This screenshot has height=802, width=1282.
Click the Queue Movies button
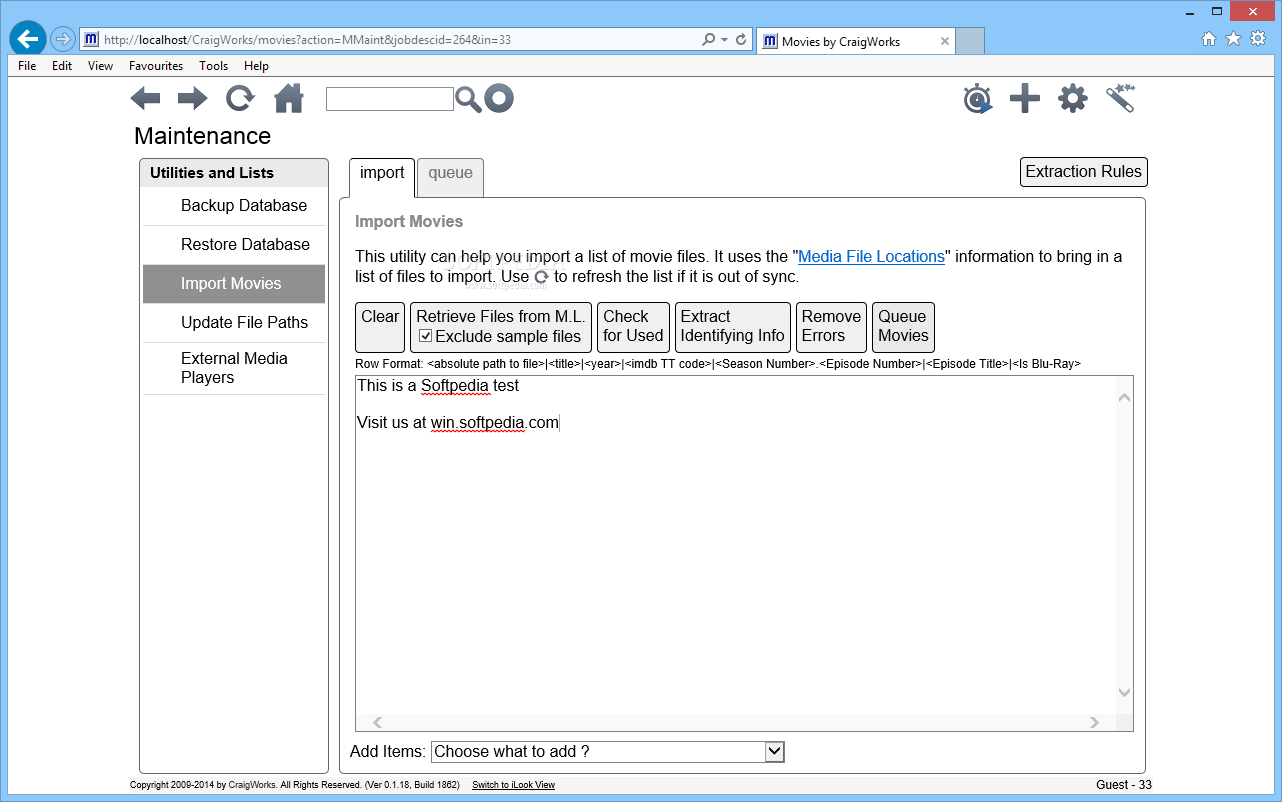click(903, 327)
